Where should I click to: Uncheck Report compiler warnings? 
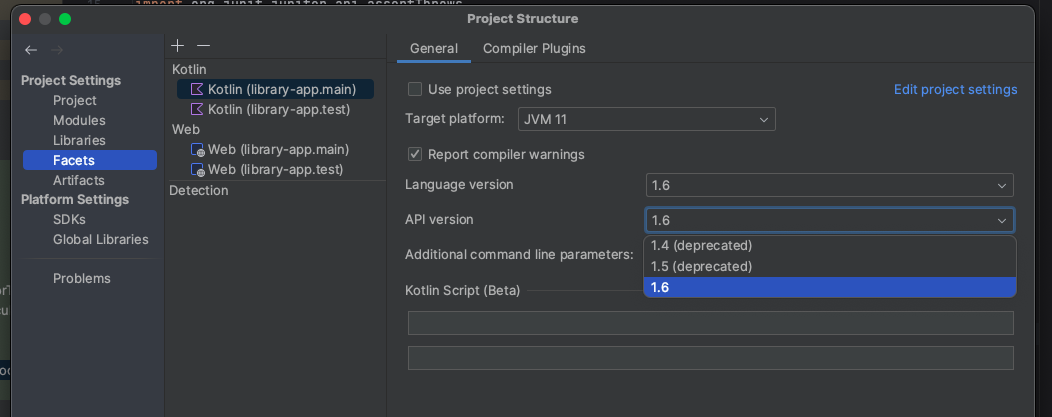click(x=415, y=154)
